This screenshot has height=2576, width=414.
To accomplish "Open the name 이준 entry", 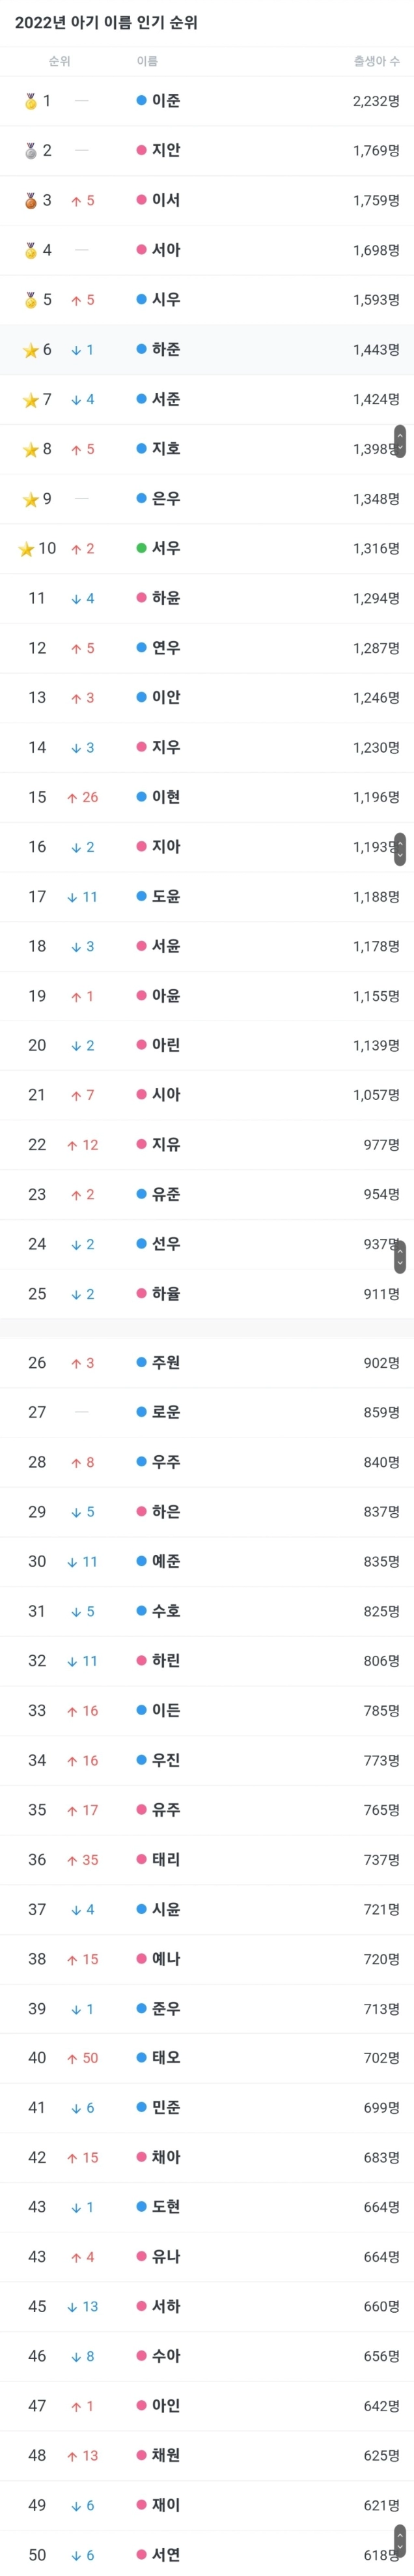I will [x=166, y=101].
